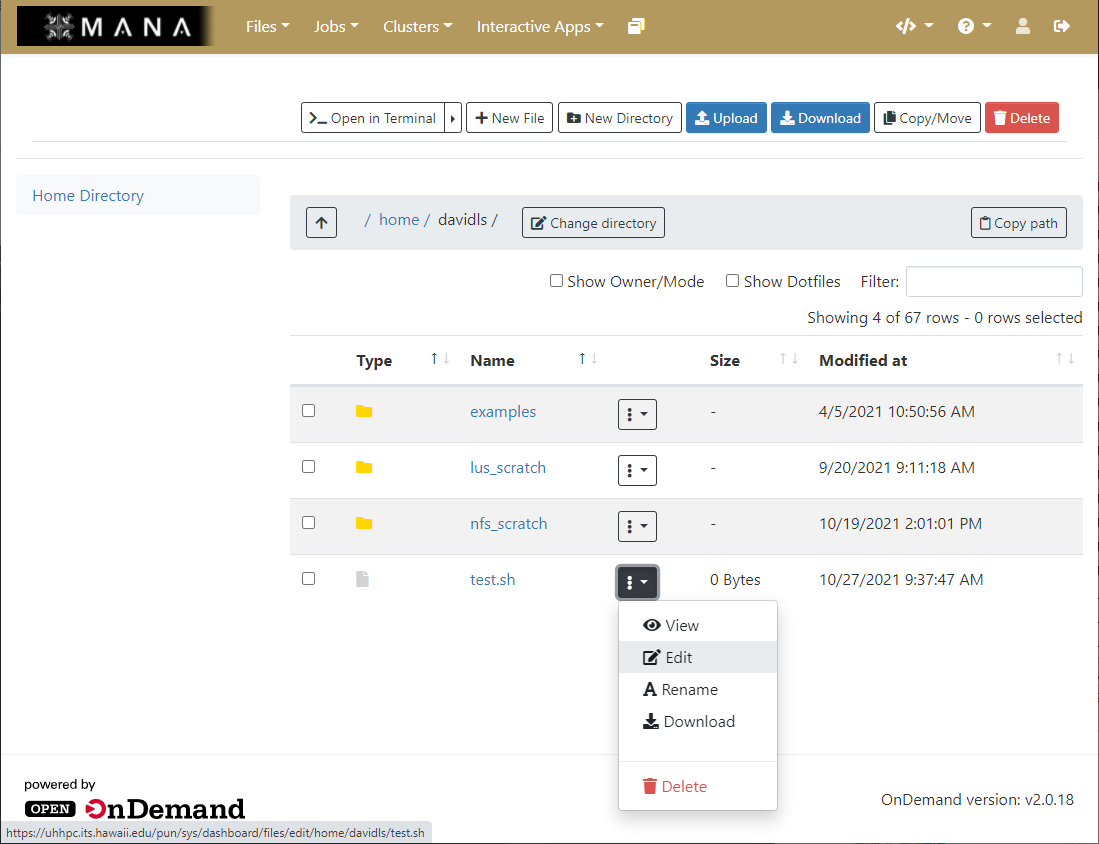Click the 10/27/2021 9:37:47 AM cell
This screenshot has height=844, width=1099.
(x=901, y=580)
